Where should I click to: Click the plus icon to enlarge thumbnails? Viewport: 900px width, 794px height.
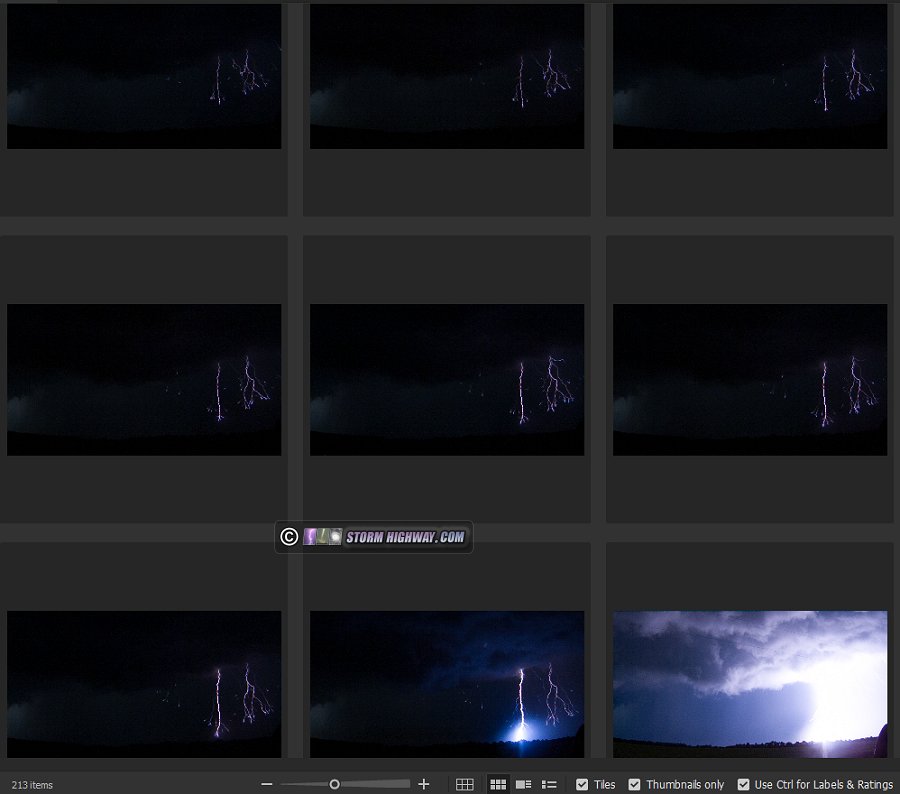coord(424,784)
